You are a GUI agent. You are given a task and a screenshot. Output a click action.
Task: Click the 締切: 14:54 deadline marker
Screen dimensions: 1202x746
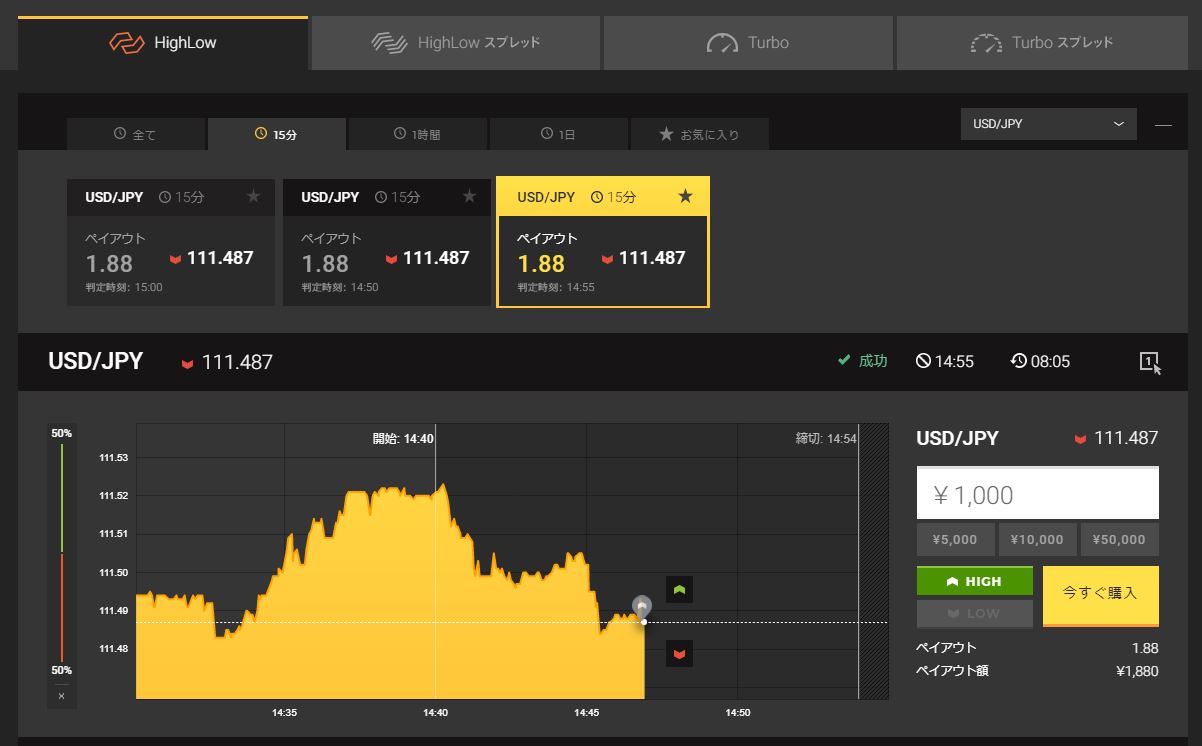point(826,438)
